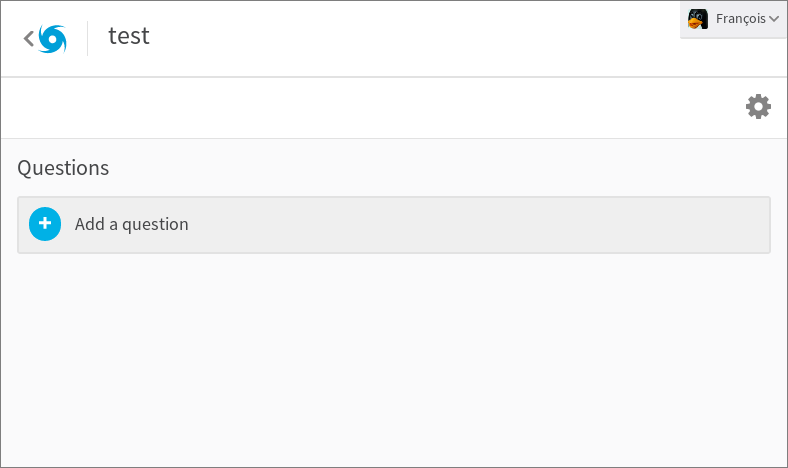Screen dimensions: 788x468
Task: Click the vertical separator beside the test title
Action: tap(87, 38)
